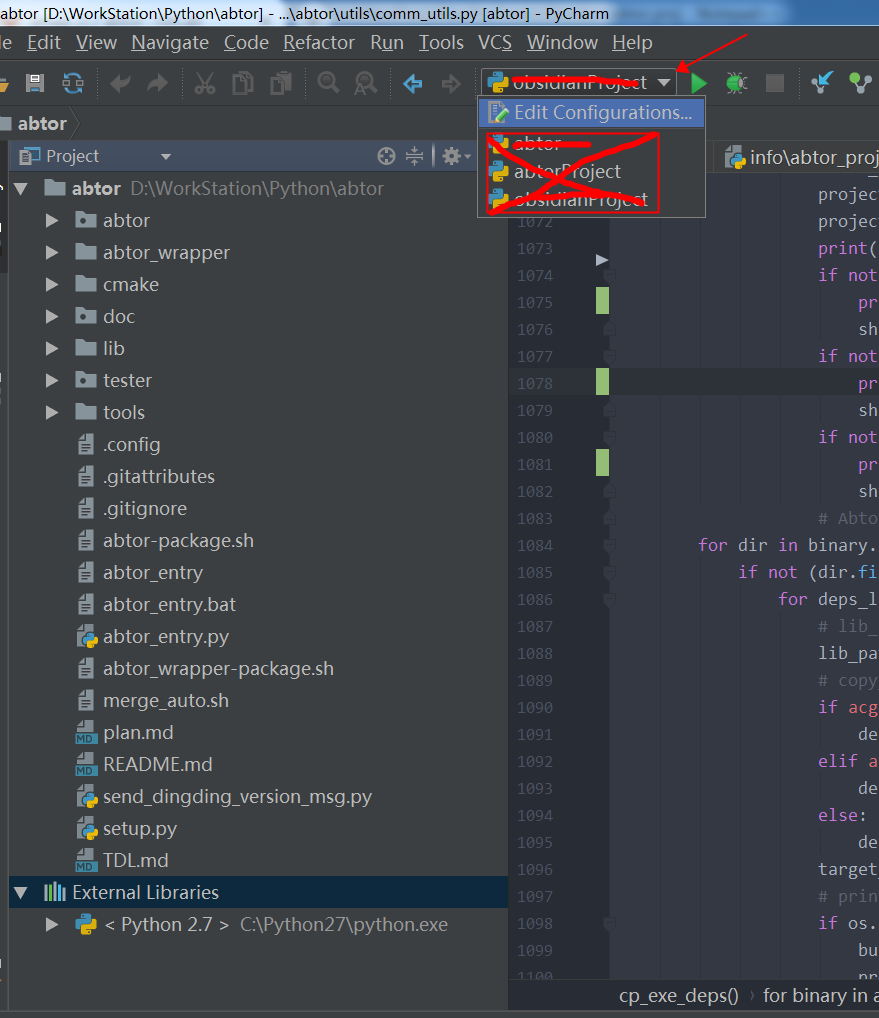Select abtor_wrapper-package.sh file
879x1018 pixels.
coord(218,669)
